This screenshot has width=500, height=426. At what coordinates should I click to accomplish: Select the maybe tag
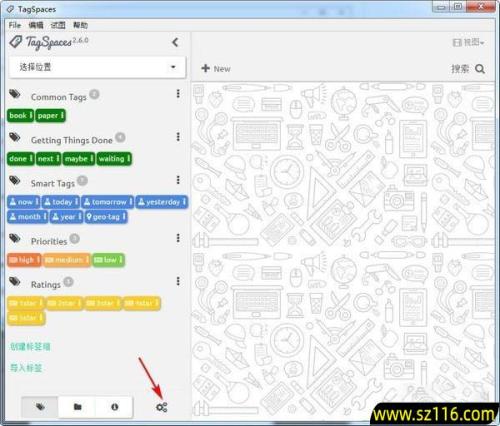tap(79, 159)
